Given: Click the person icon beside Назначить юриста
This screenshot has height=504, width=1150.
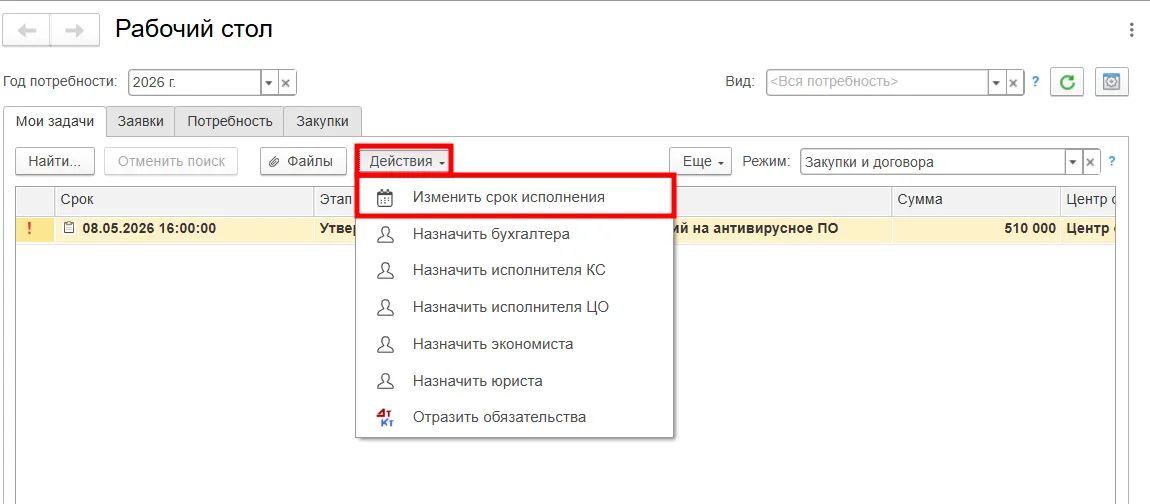Looking at the screenshot, I should tap(385, 381).
